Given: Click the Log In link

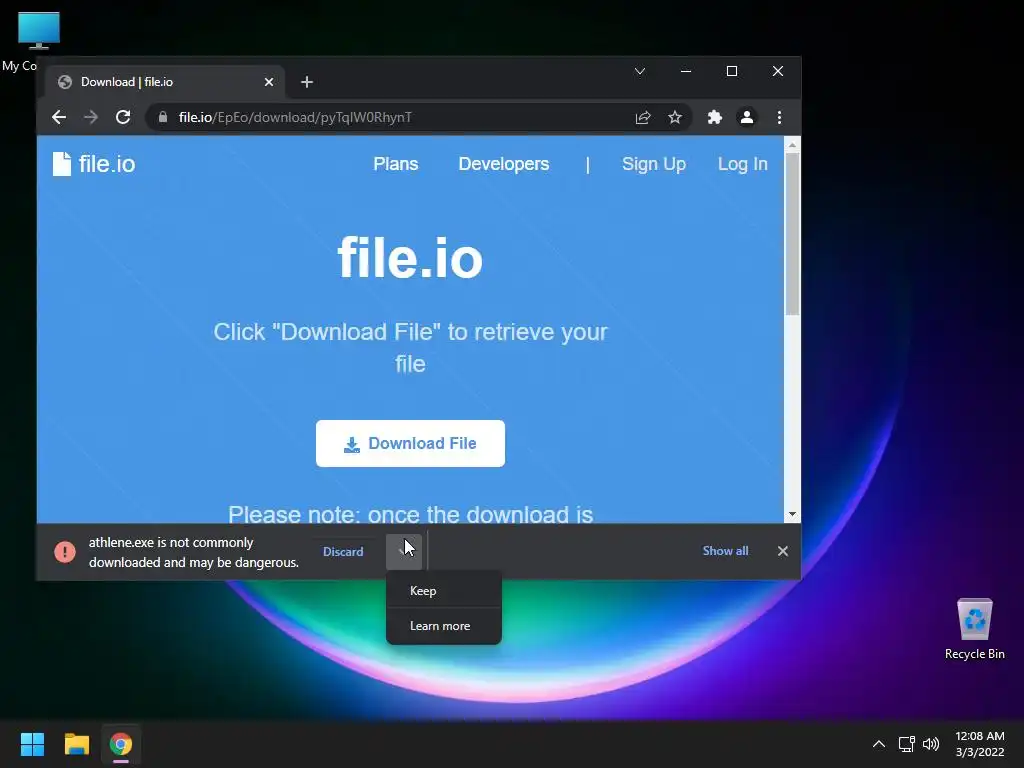Looking at the screenshot, I should pos(743,164).
